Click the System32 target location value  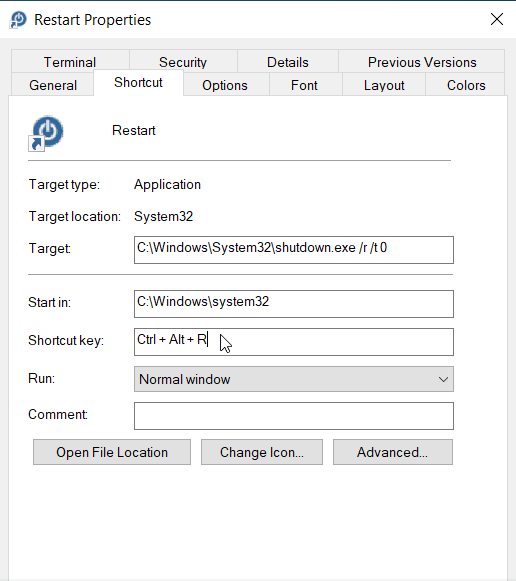[x=163, y=216]
